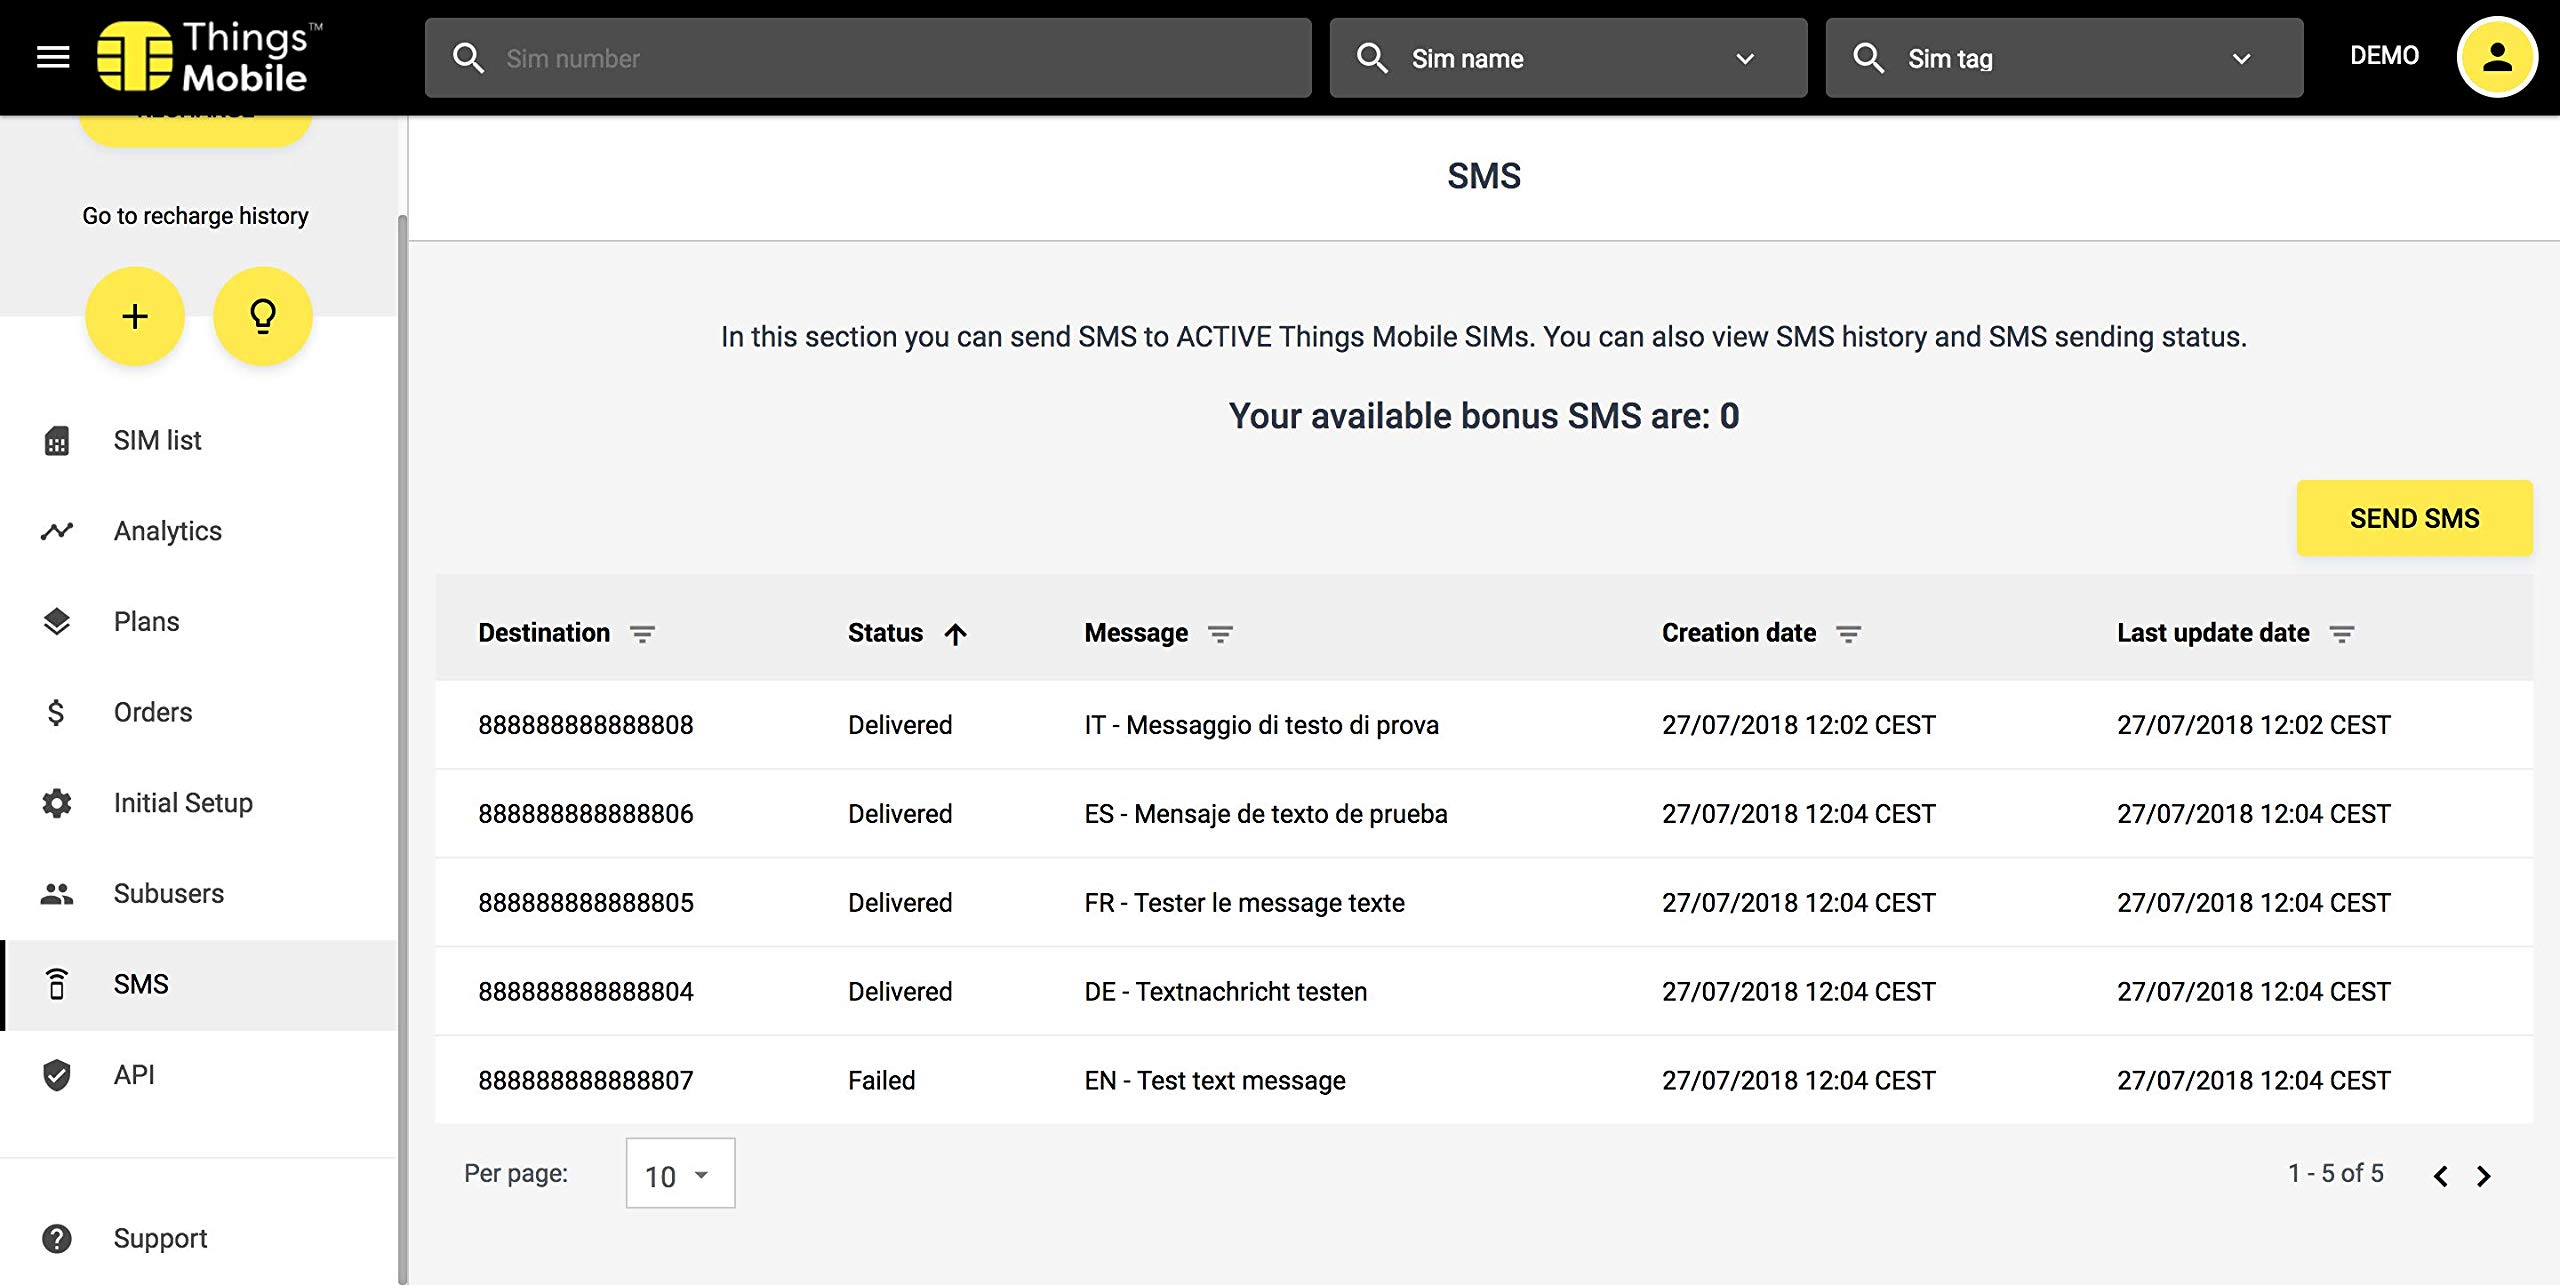This screenshot has height=1285, width=2560.
Task: Open the hamburger menu icon
Action: (x=53, y=57)
